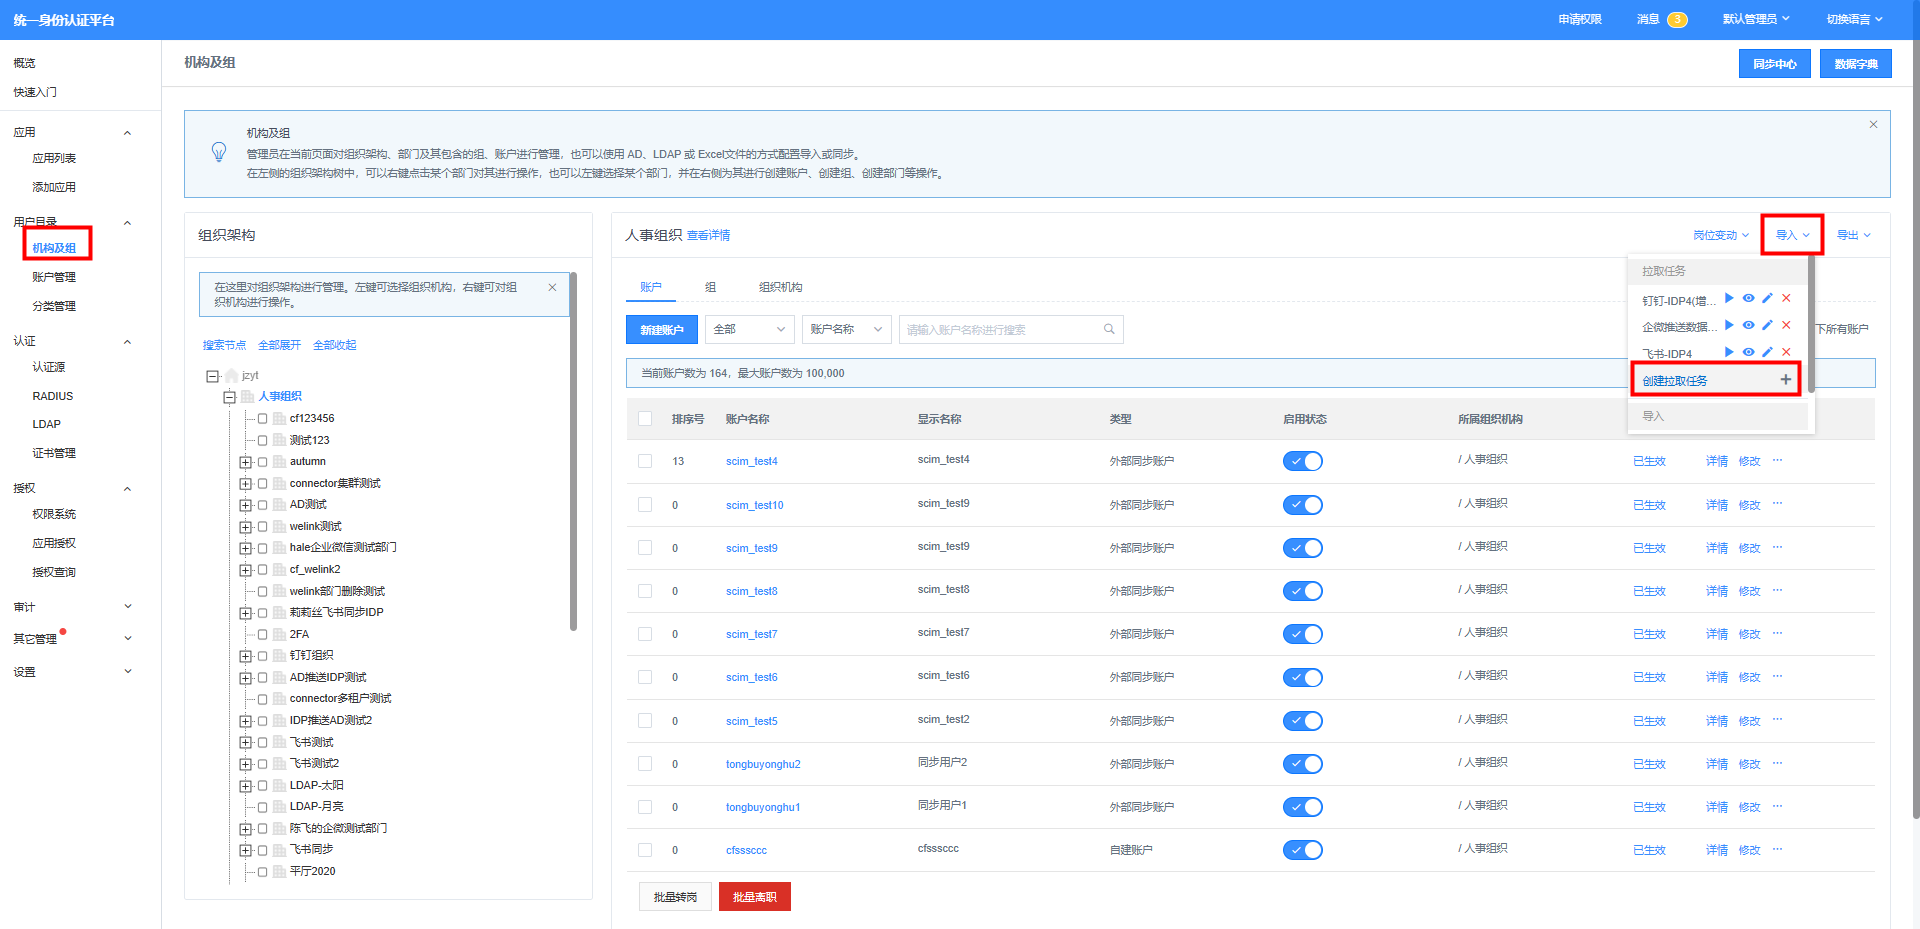
Task: Click the account name search input field
Action: click(1000, 330)
